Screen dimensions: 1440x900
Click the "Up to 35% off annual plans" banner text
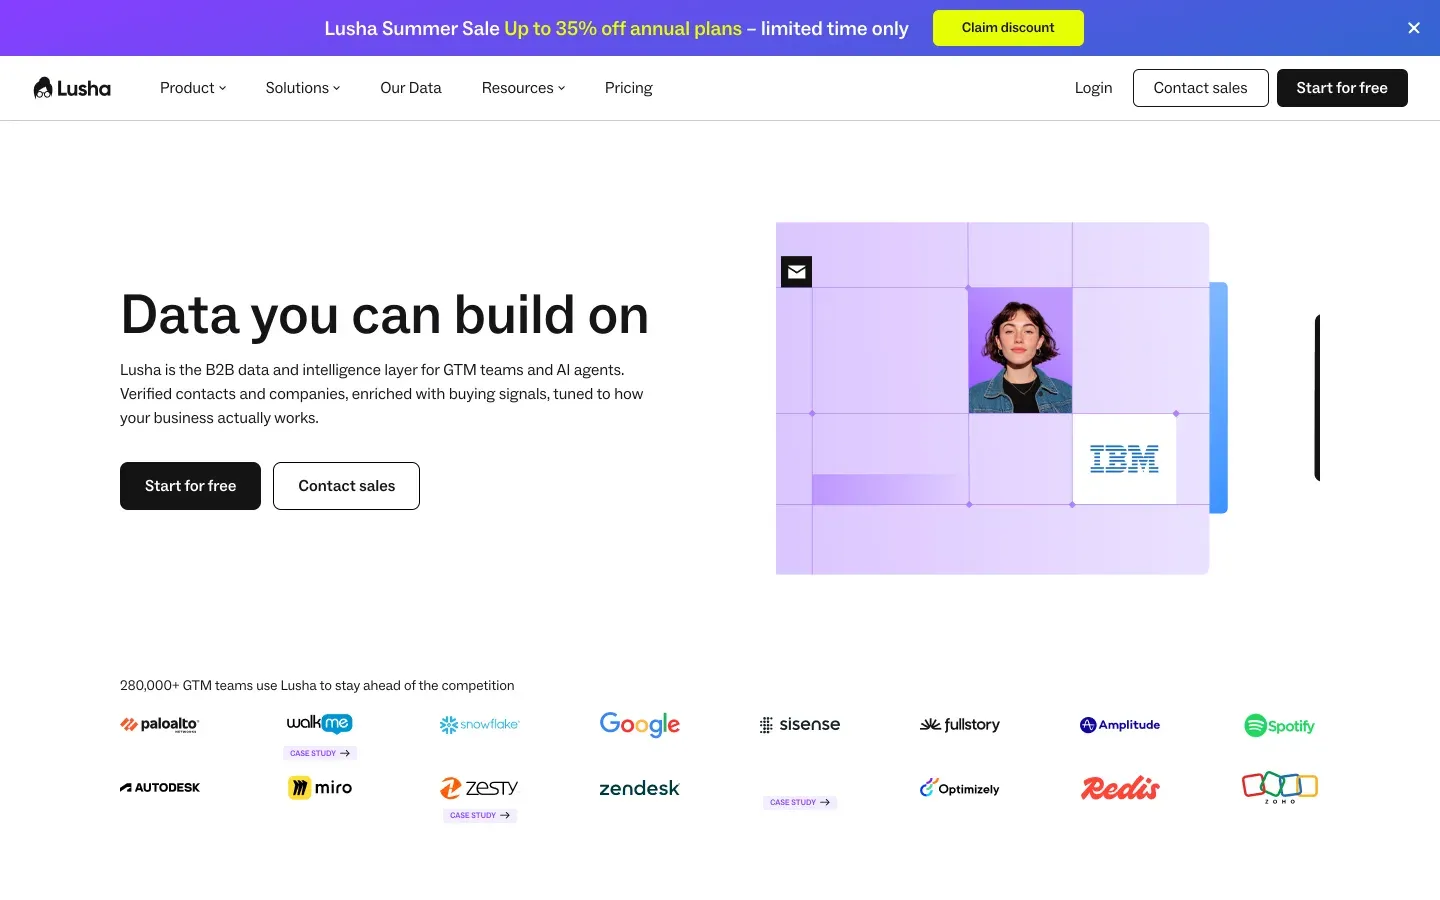pos(623,28)
